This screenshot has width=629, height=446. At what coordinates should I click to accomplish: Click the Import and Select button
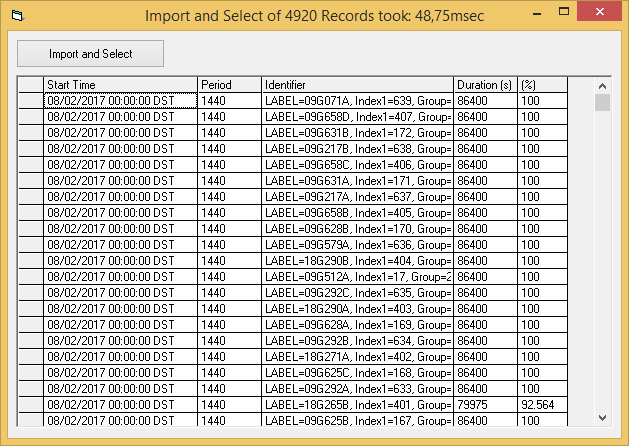click(91, 54)
